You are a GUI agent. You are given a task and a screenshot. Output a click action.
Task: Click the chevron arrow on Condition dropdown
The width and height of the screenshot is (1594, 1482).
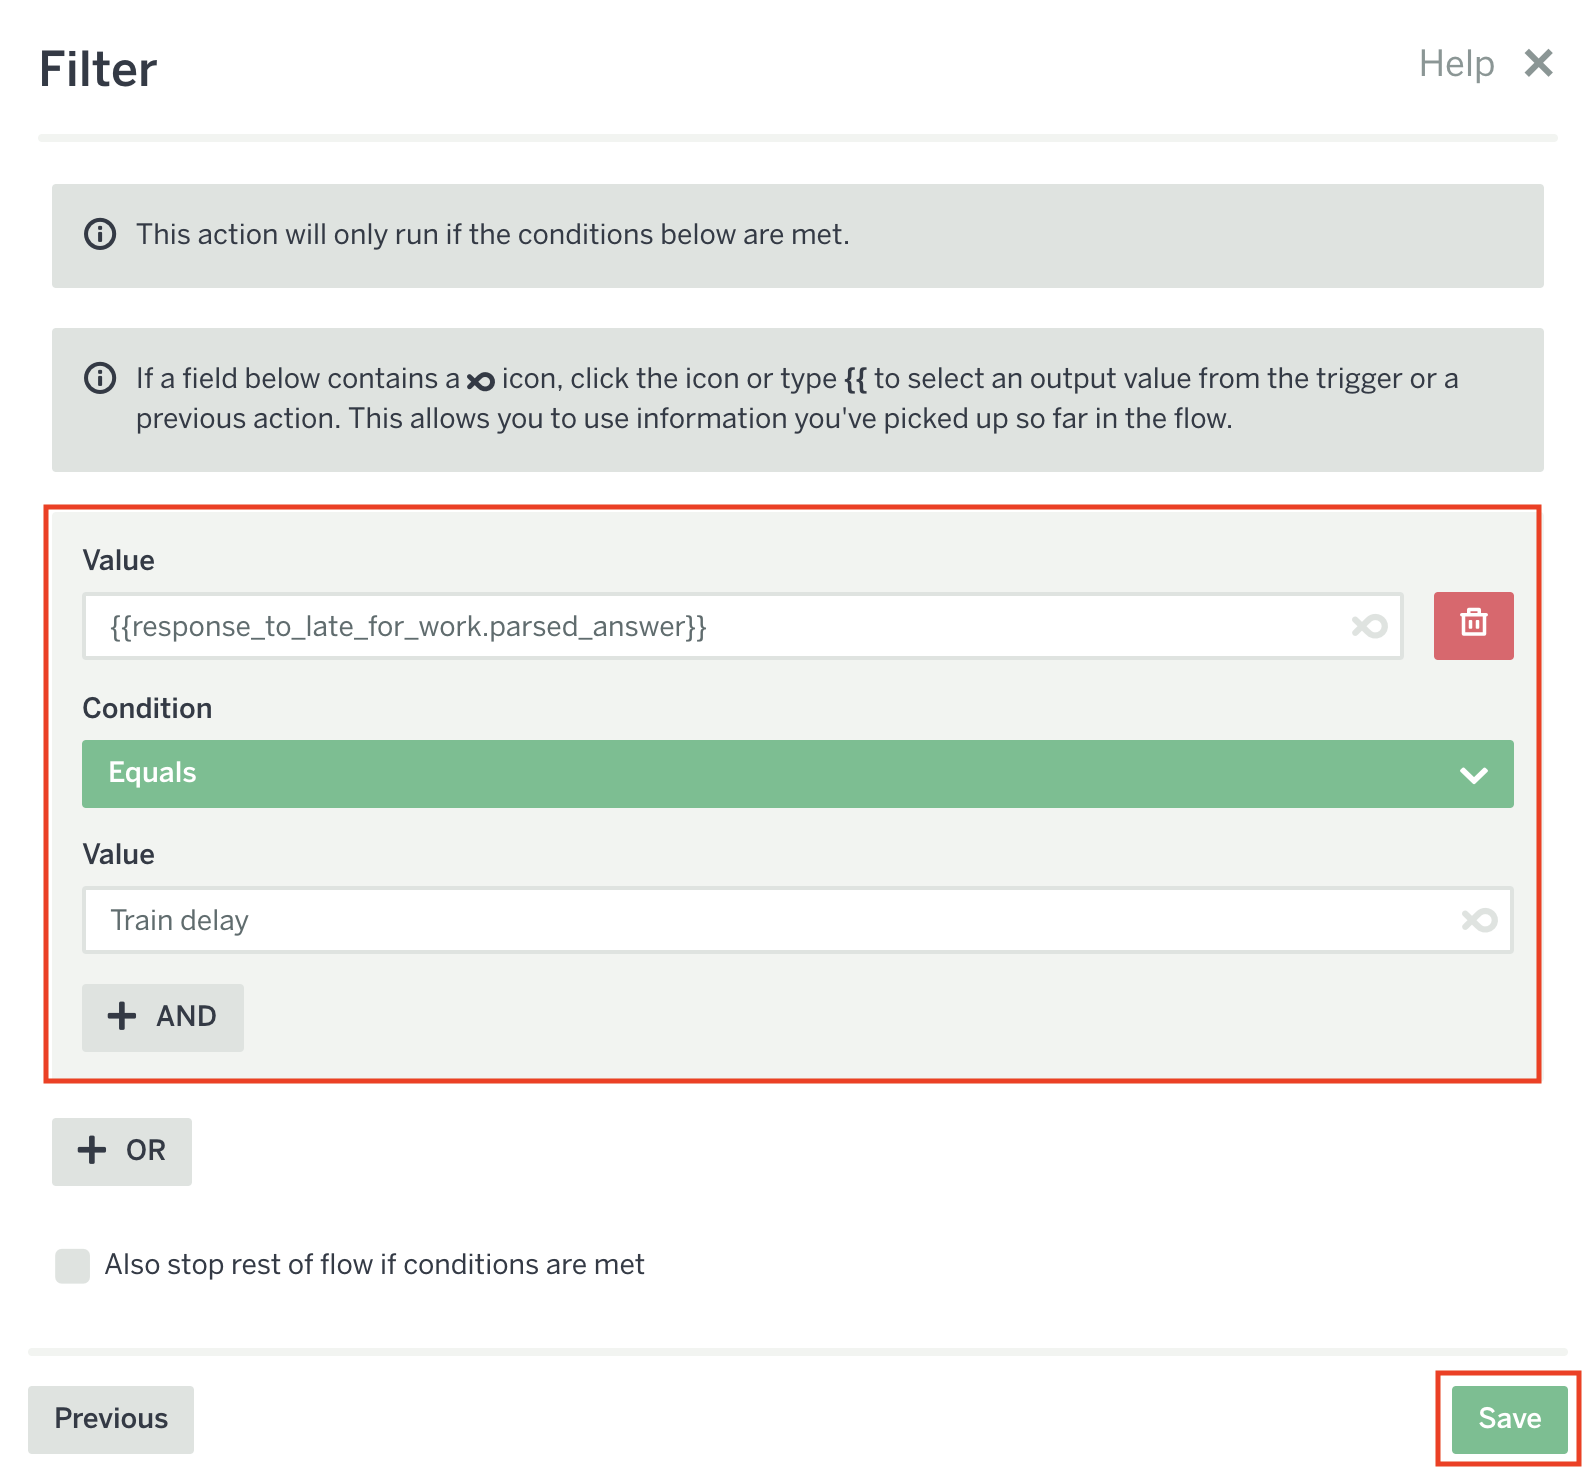click(1473, 775)
